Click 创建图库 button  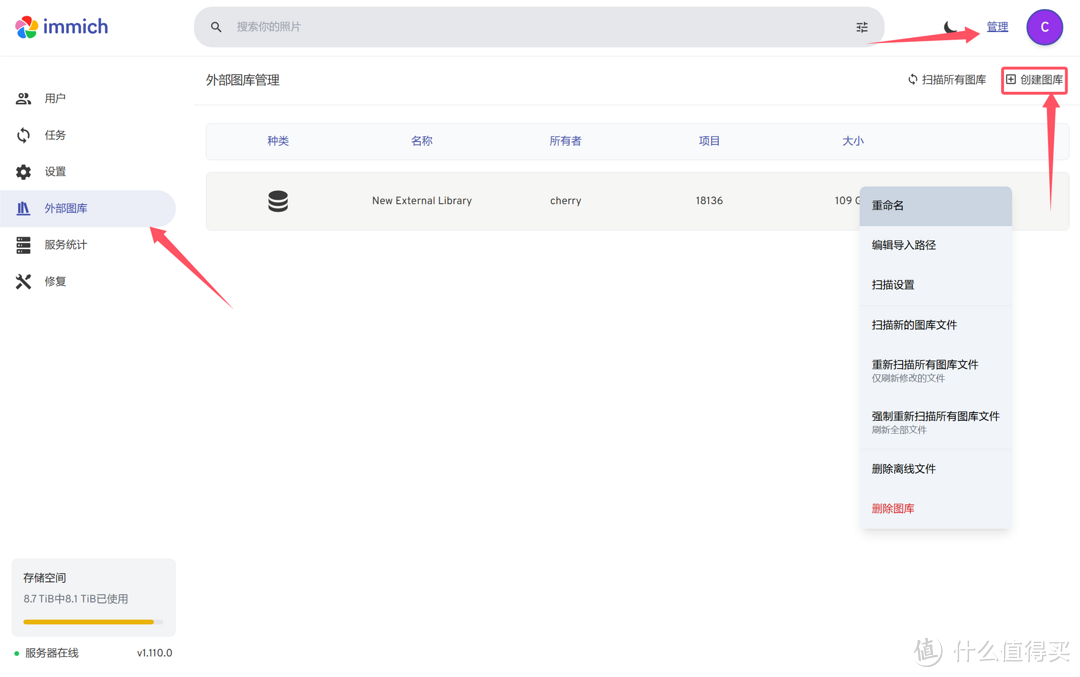coord(1034,80)
